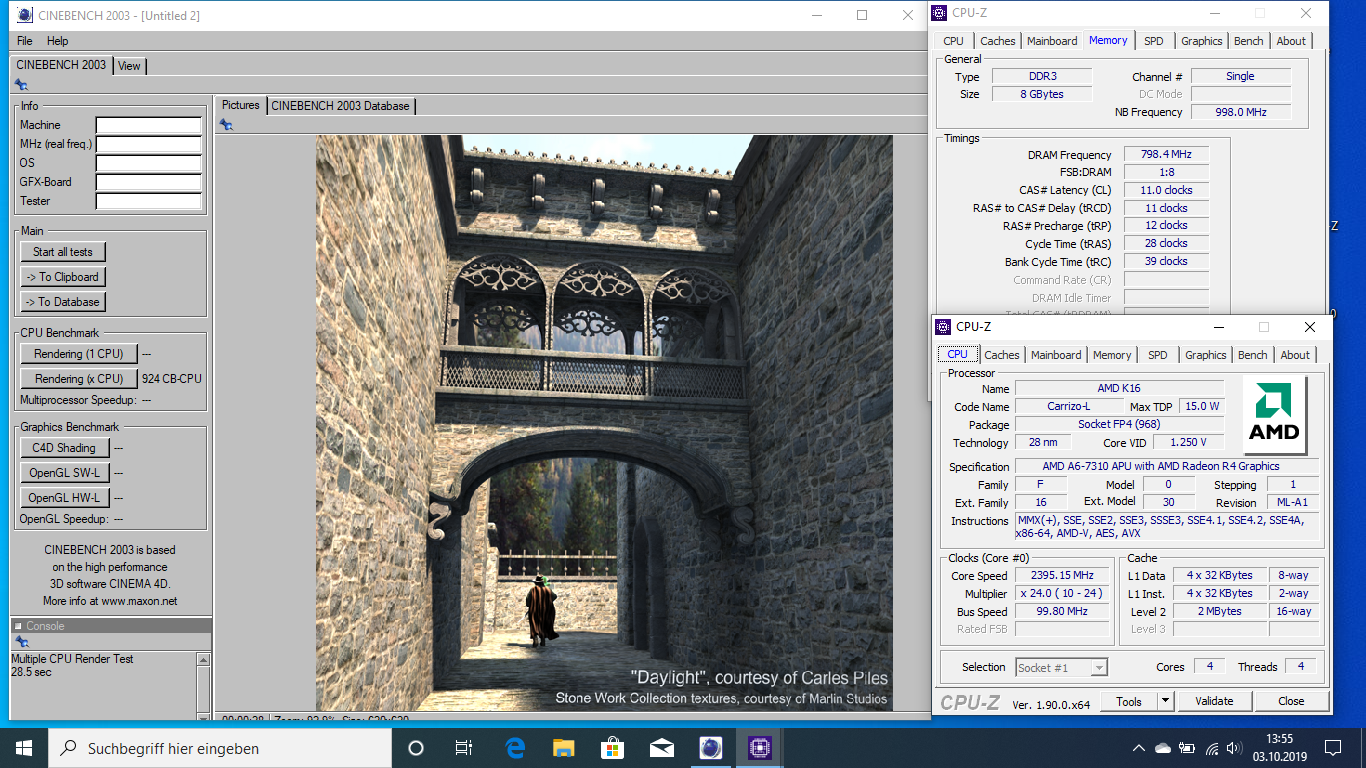1366x768 pixels.
Task: Open the notification center icon
Action: click(x=1332, y=748)
